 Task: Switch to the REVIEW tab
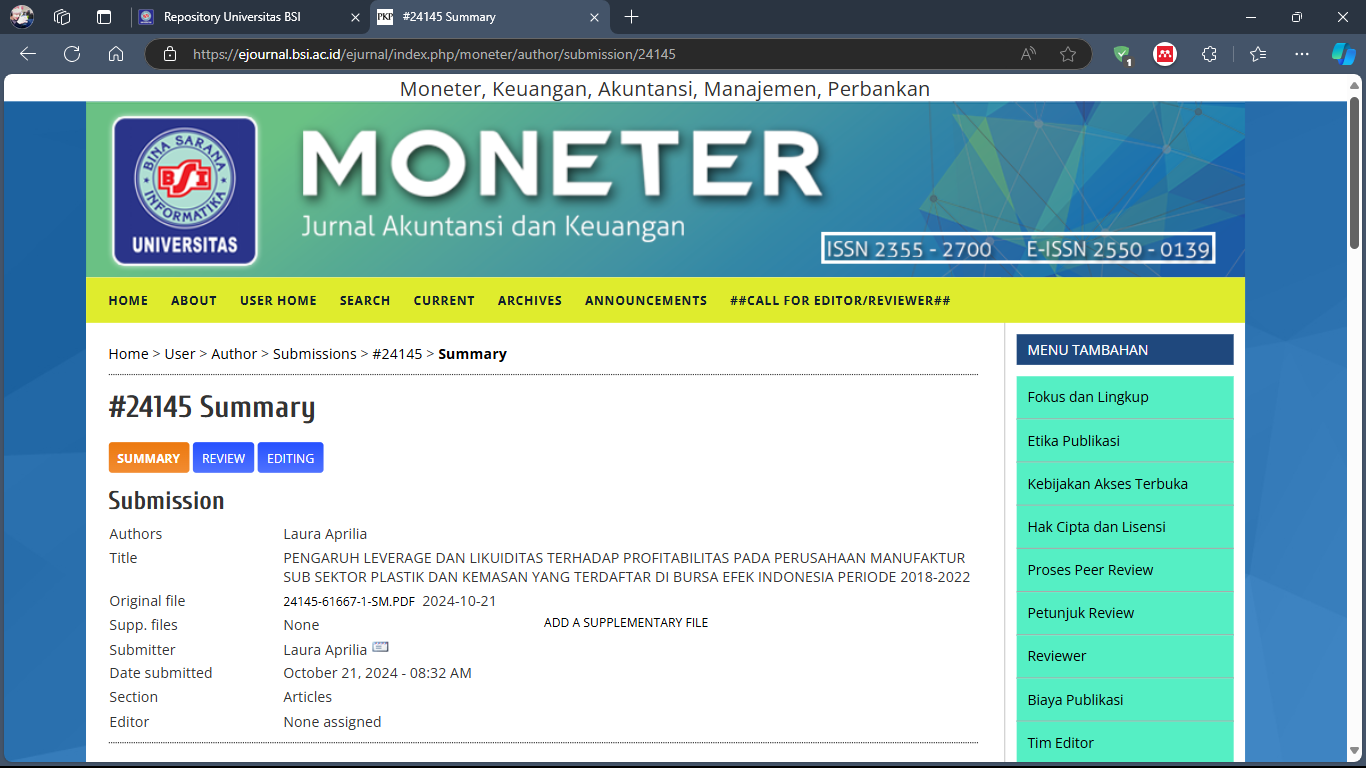[224, 458]
